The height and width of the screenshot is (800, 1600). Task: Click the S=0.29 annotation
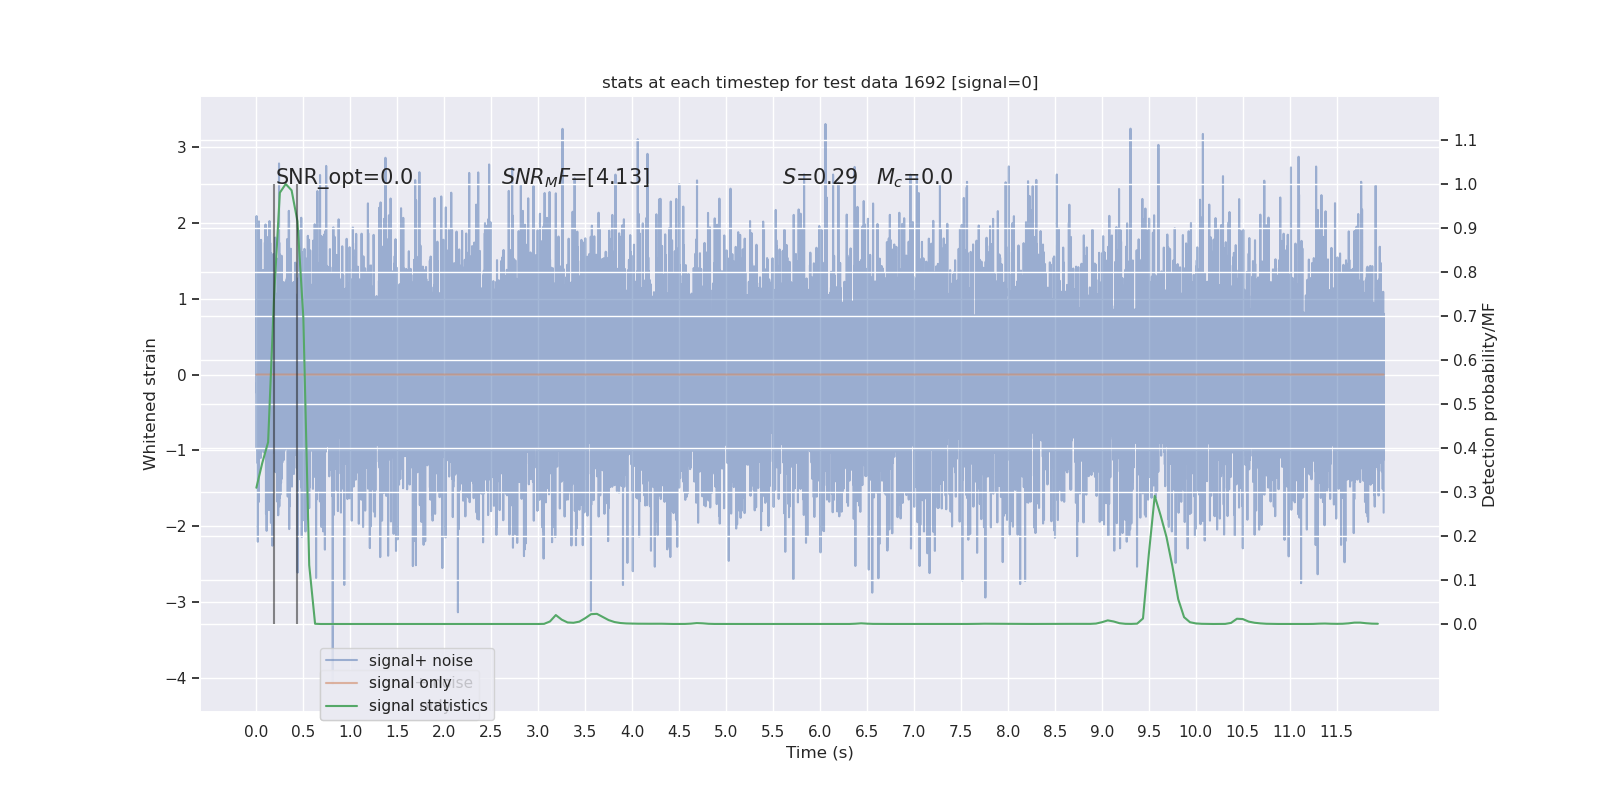coord(820,177)
